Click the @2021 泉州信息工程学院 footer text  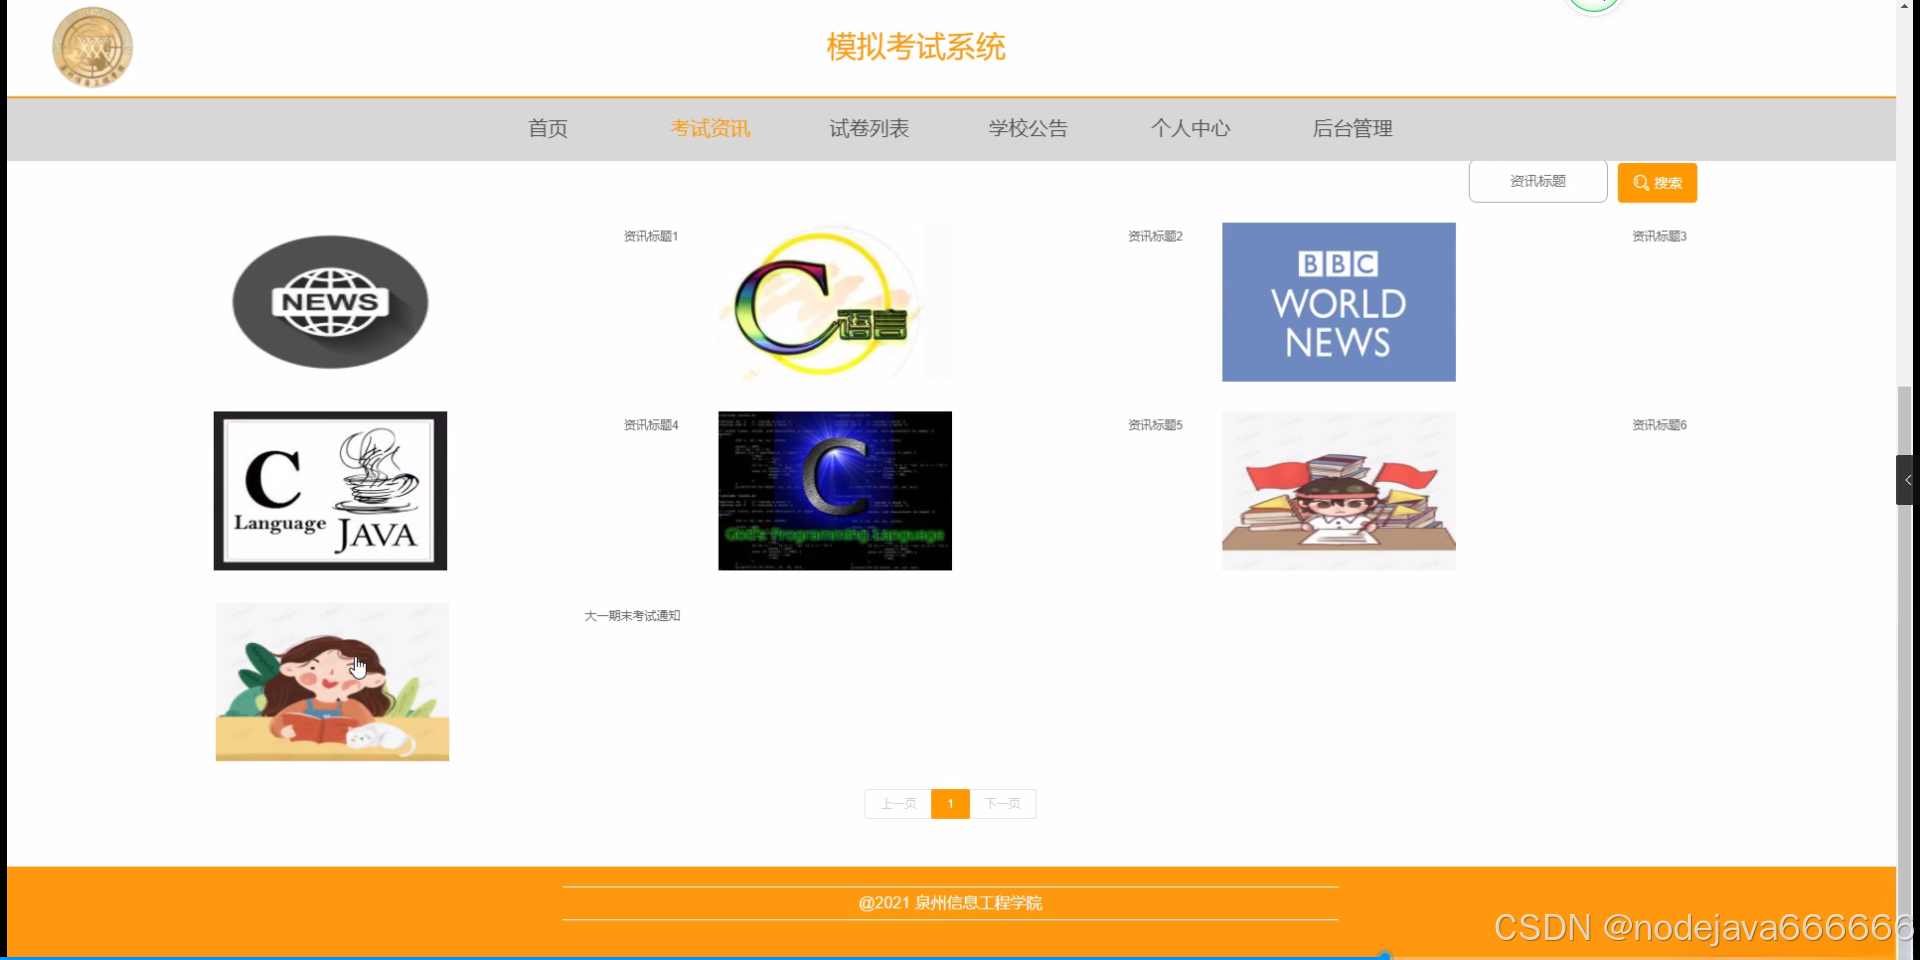950,903
